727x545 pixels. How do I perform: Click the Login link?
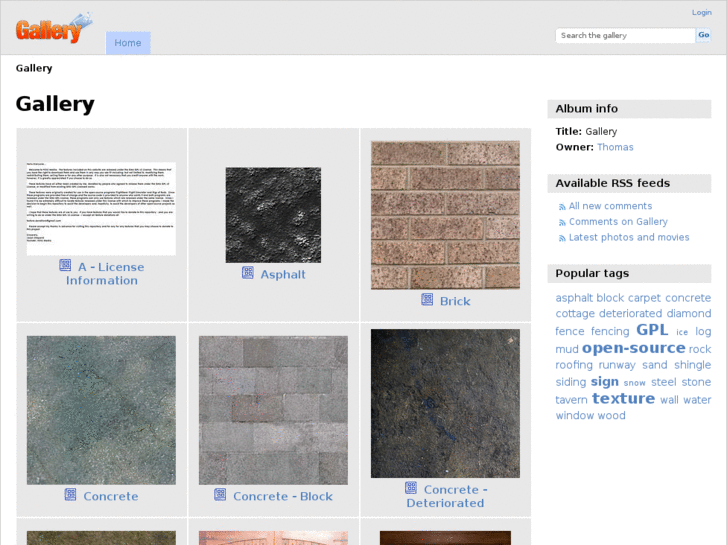701,13
